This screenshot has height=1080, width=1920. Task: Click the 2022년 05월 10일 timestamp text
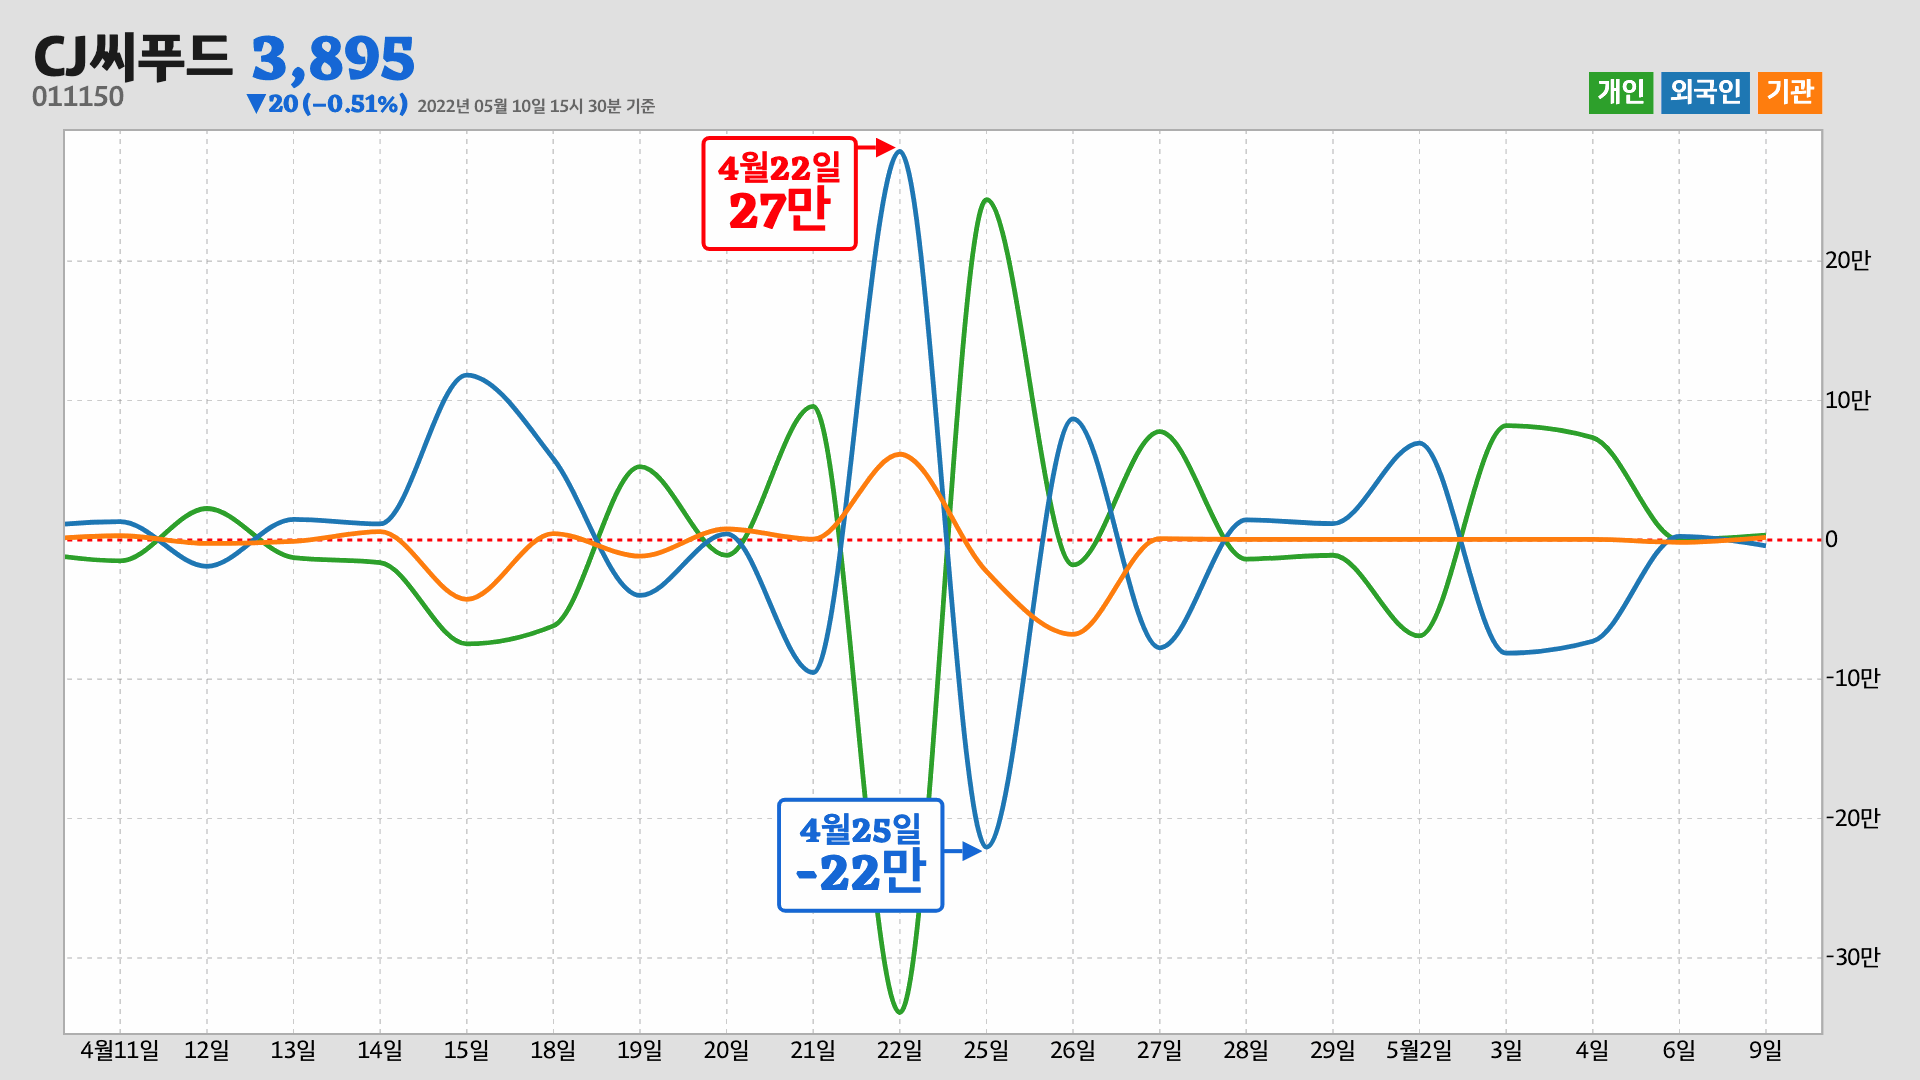[x=536, y=106]
